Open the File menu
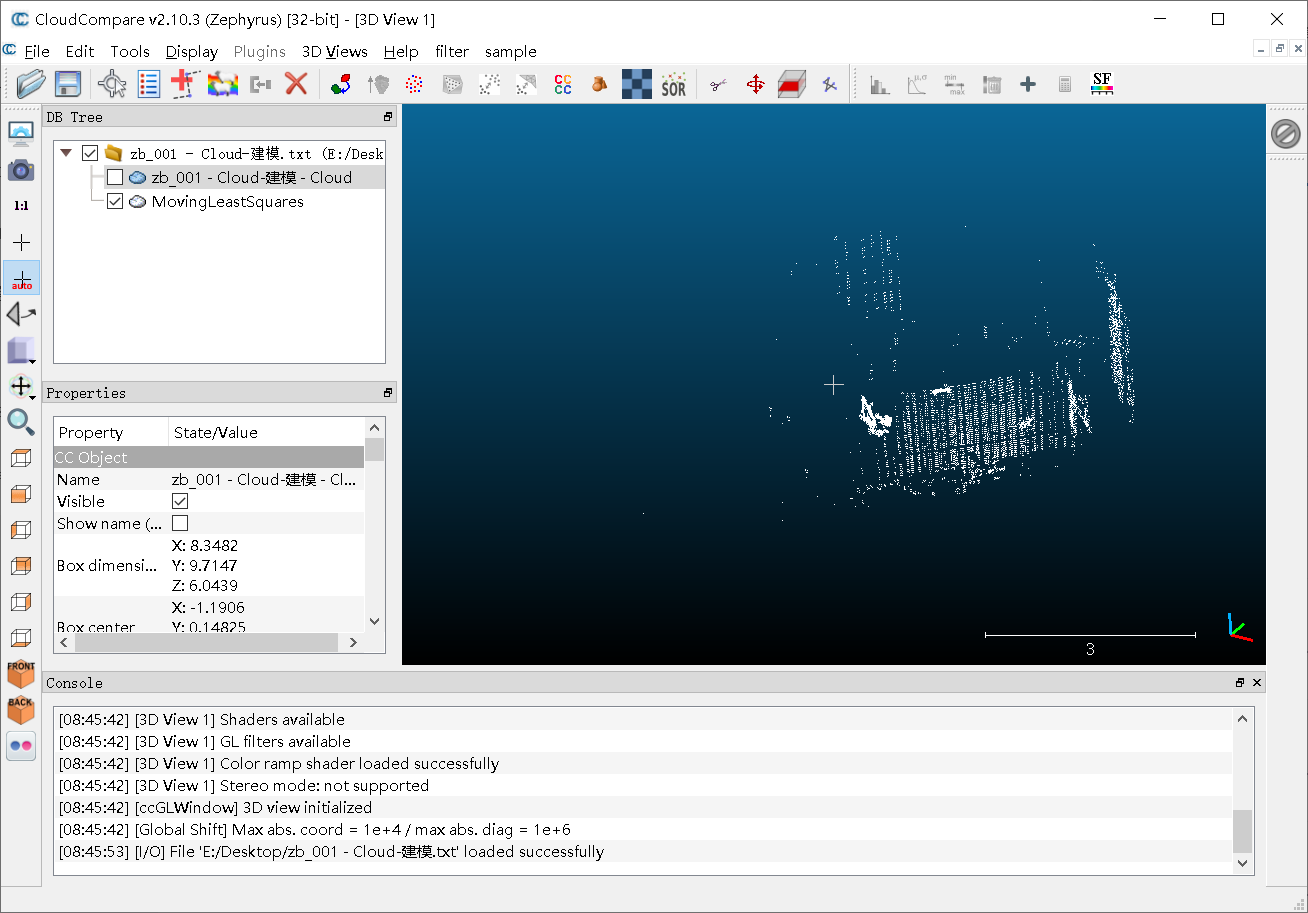The height and width of the screenshot is (913, 1308). [37, 51]
